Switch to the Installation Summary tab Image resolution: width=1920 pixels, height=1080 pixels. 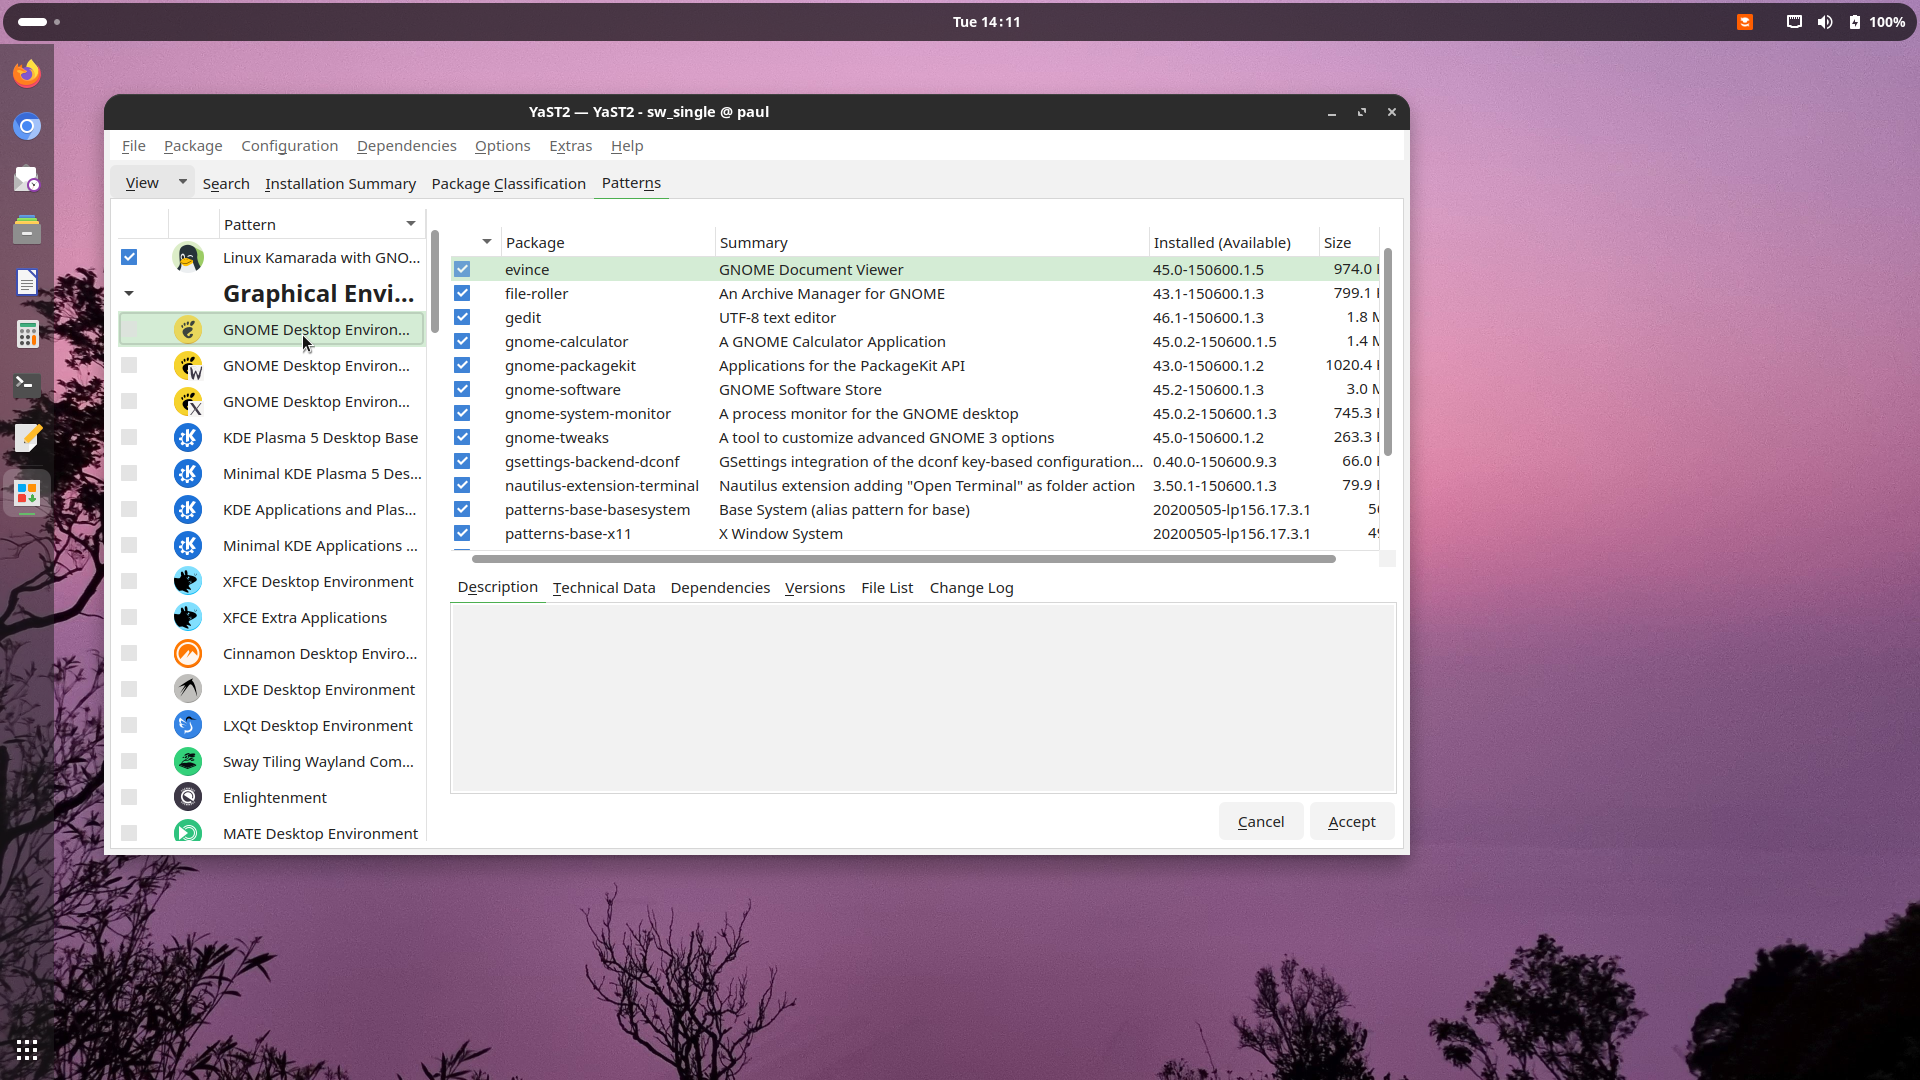pos(340,184)
